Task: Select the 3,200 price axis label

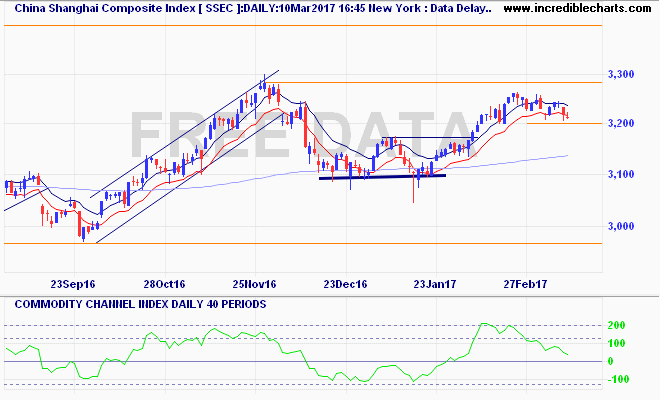Action: pyautogui.click(x=621, y=123)
